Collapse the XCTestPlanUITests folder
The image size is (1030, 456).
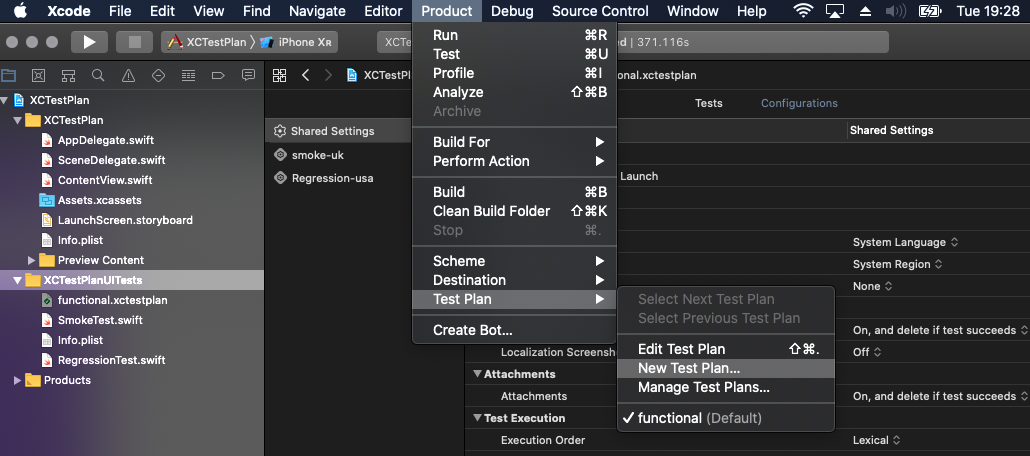coord(18,281)
